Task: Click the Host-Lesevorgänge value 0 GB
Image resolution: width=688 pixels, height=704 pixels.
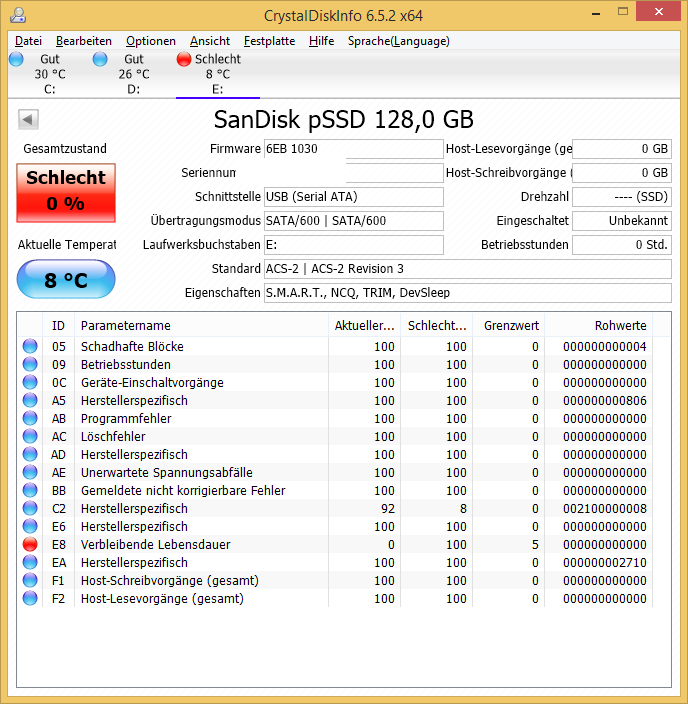Action: click(622, 149)
